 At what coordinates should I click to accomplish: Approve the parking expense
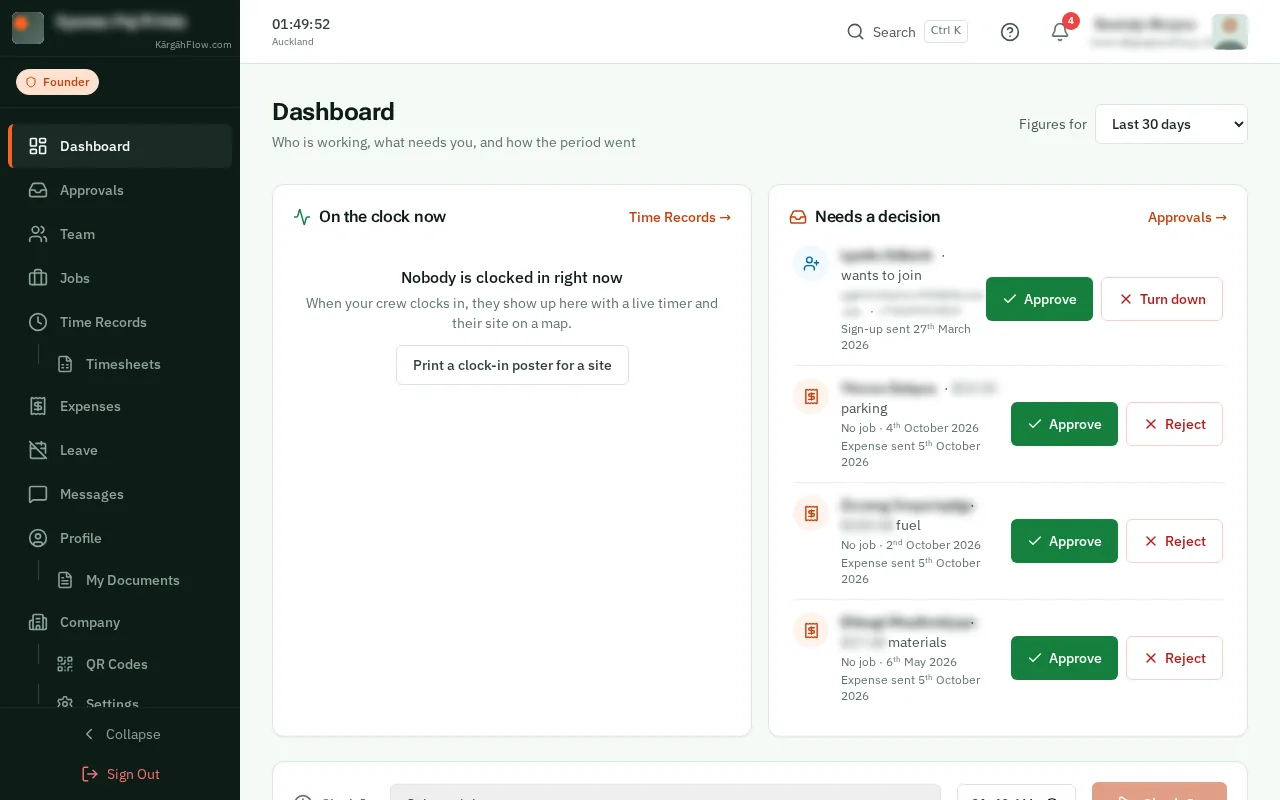coord(1064,424)
